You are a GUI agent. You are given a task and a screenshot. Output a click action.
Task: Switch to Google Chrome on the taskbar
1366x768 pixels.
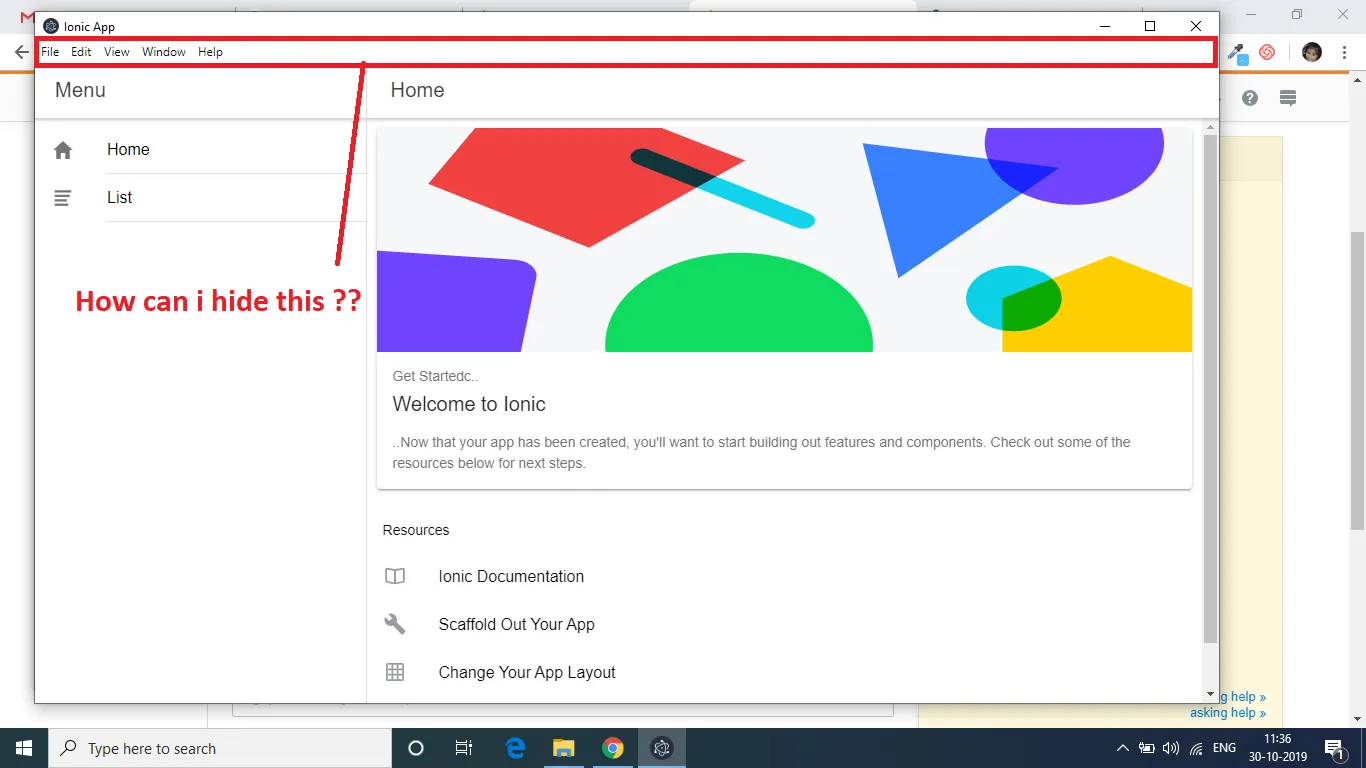(x=613, y=748)
